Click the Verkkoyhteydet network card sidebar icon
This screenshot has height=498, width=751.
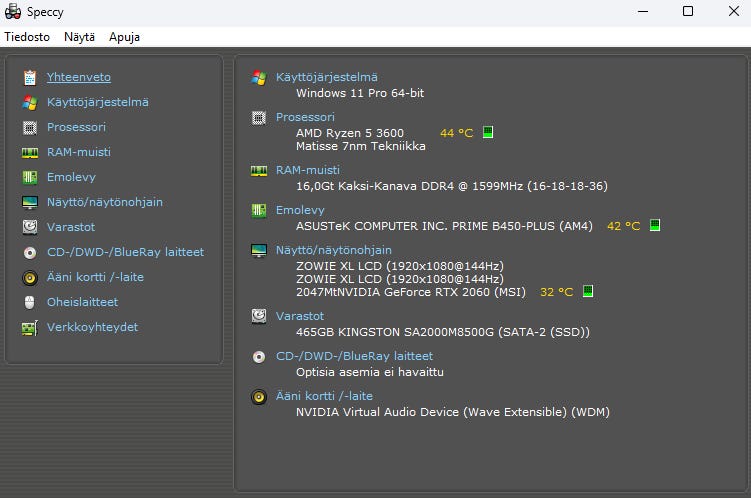tap(29, 327)
